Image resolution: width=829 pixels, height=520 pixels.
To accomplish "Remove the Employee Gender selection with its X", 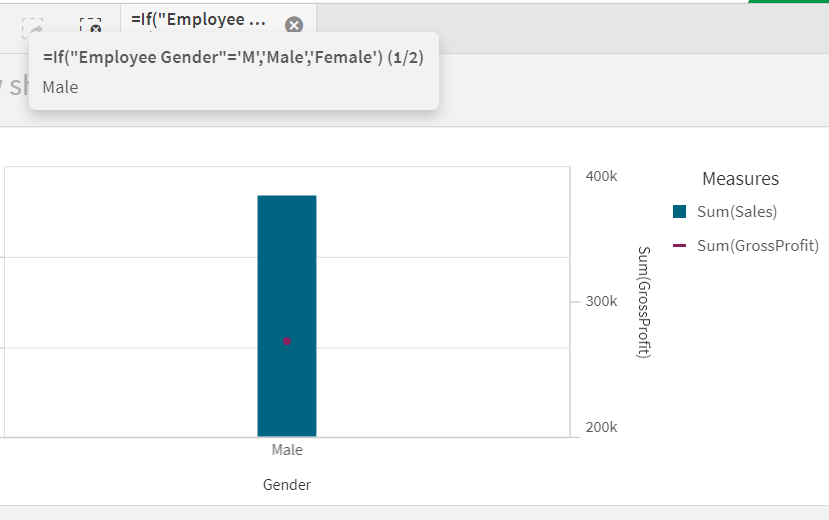I will pyautogui.click(x=293, y=26).
